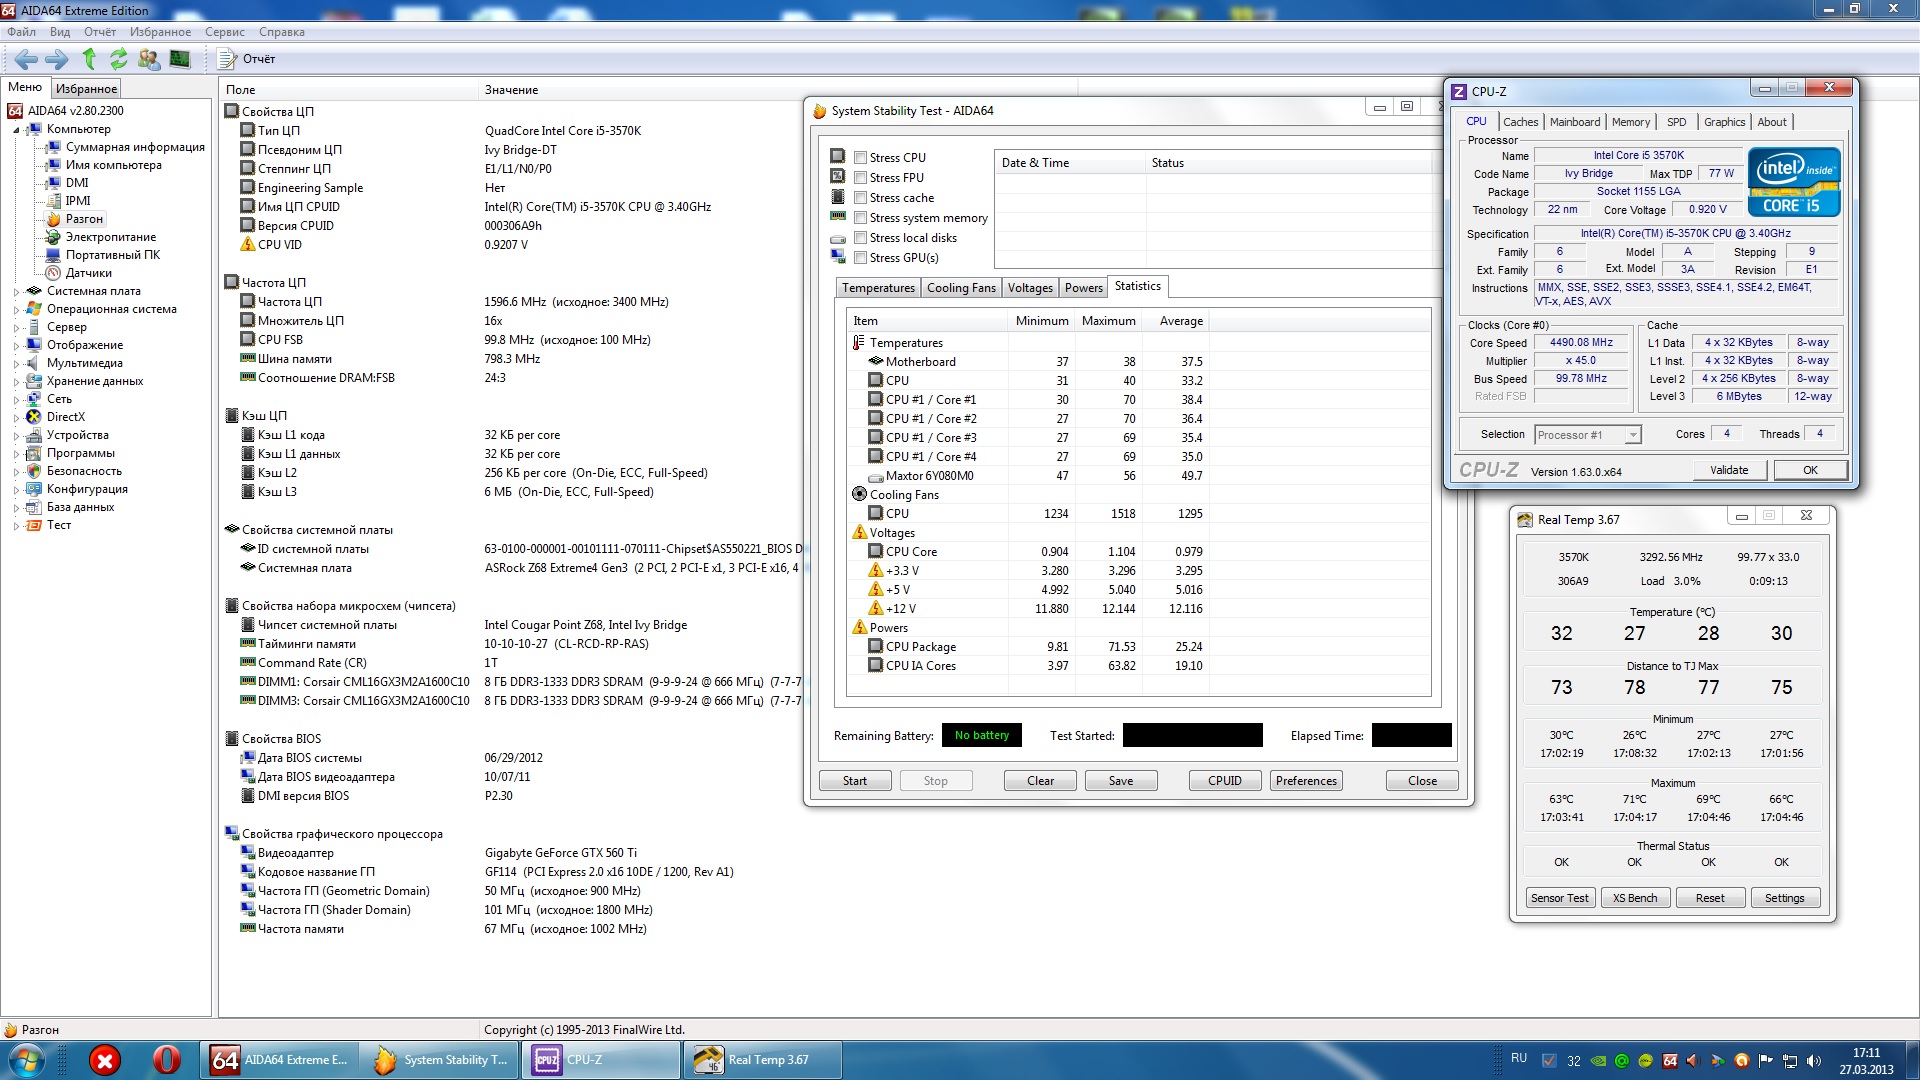Open Real Temp from the taskbar
The image size is (1920, 1080).
(x=760, y=1060)
